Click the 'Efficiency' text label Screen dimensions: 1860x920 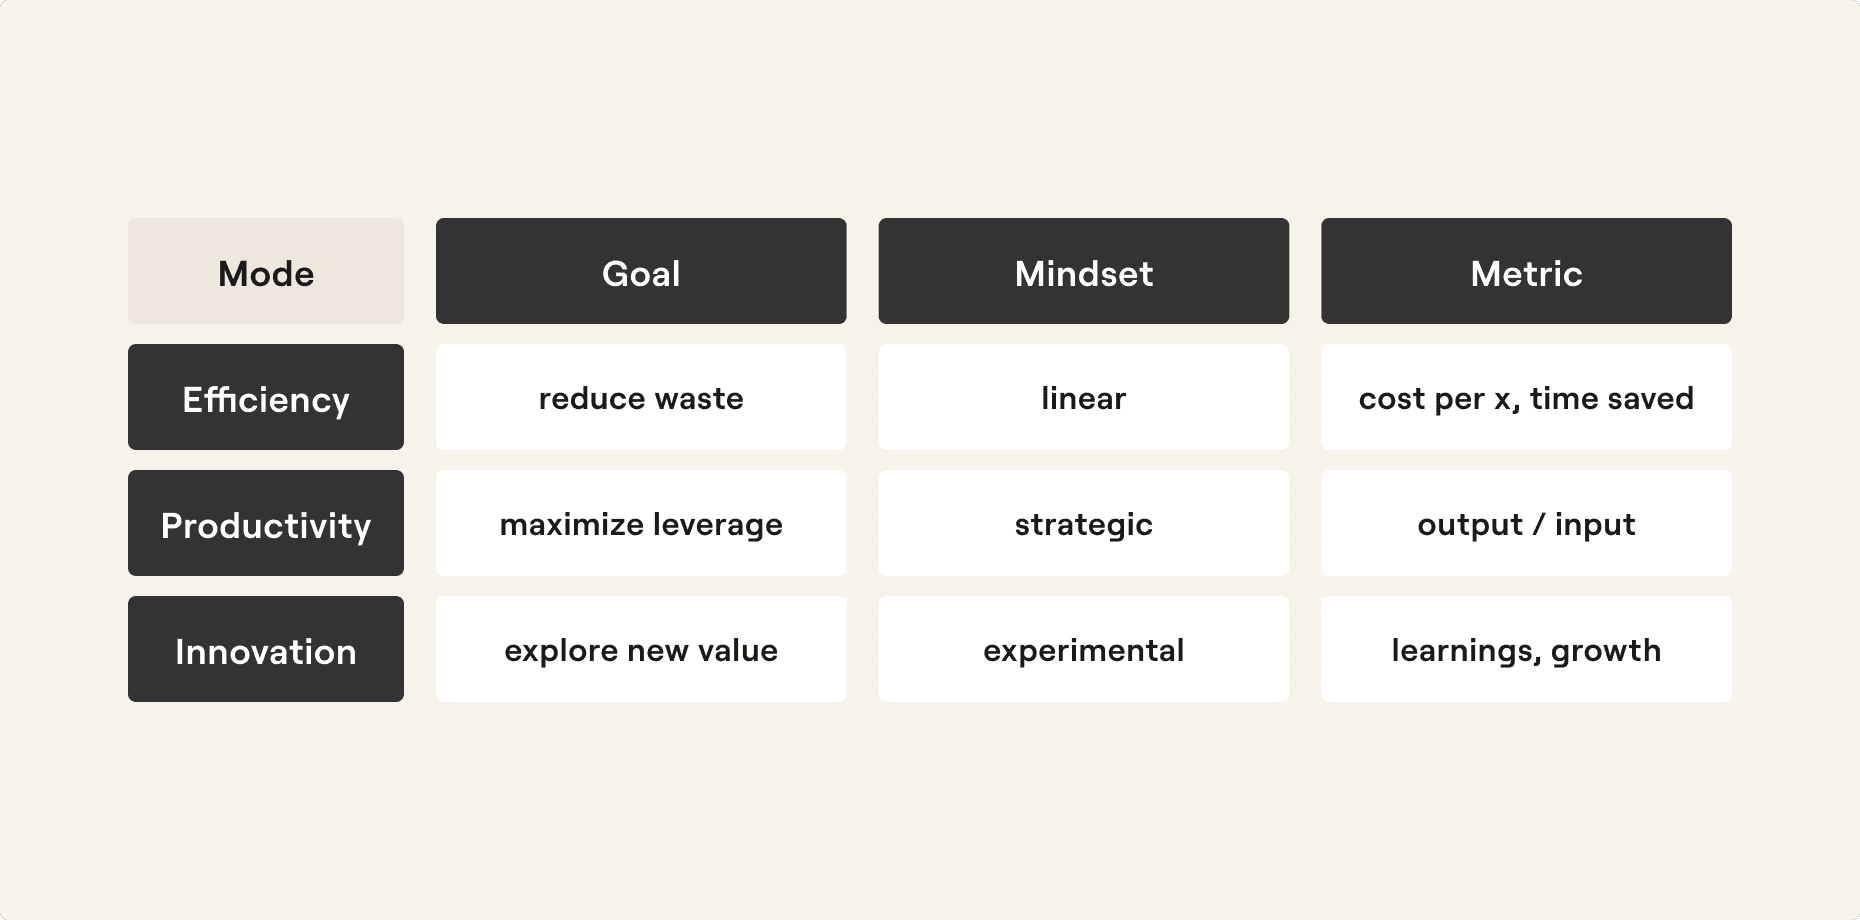pos(266,400)
